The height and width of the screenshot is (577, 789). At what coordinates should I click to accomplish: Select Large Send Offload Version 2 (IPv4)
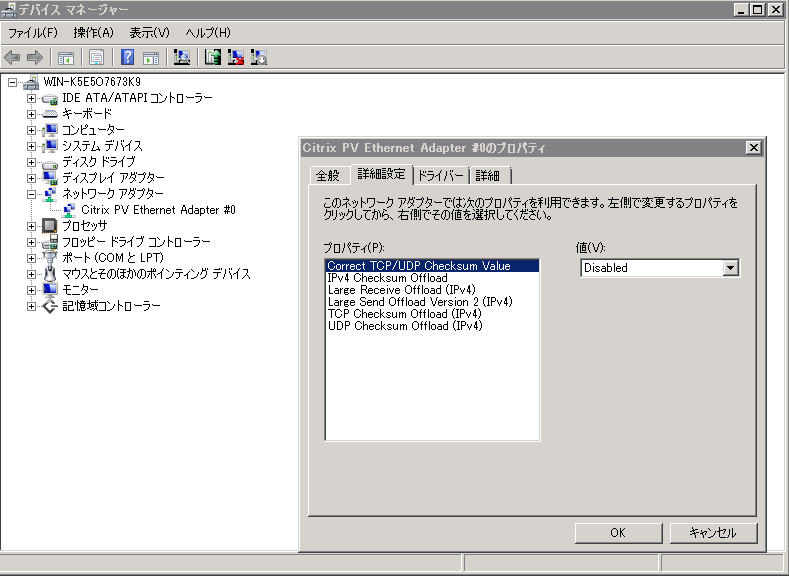click(x=432, y=302)
